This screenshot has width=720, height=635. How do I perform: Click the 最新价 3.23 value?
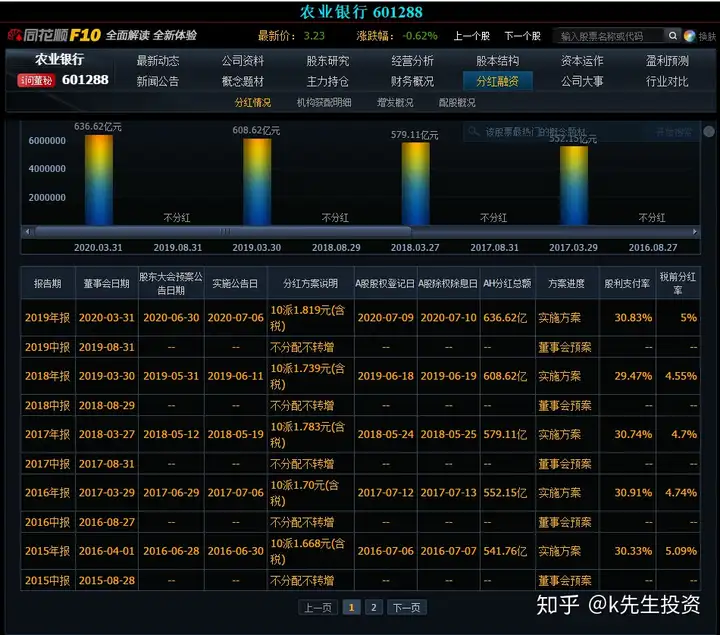pyautogui.click(x=314, y=36)
